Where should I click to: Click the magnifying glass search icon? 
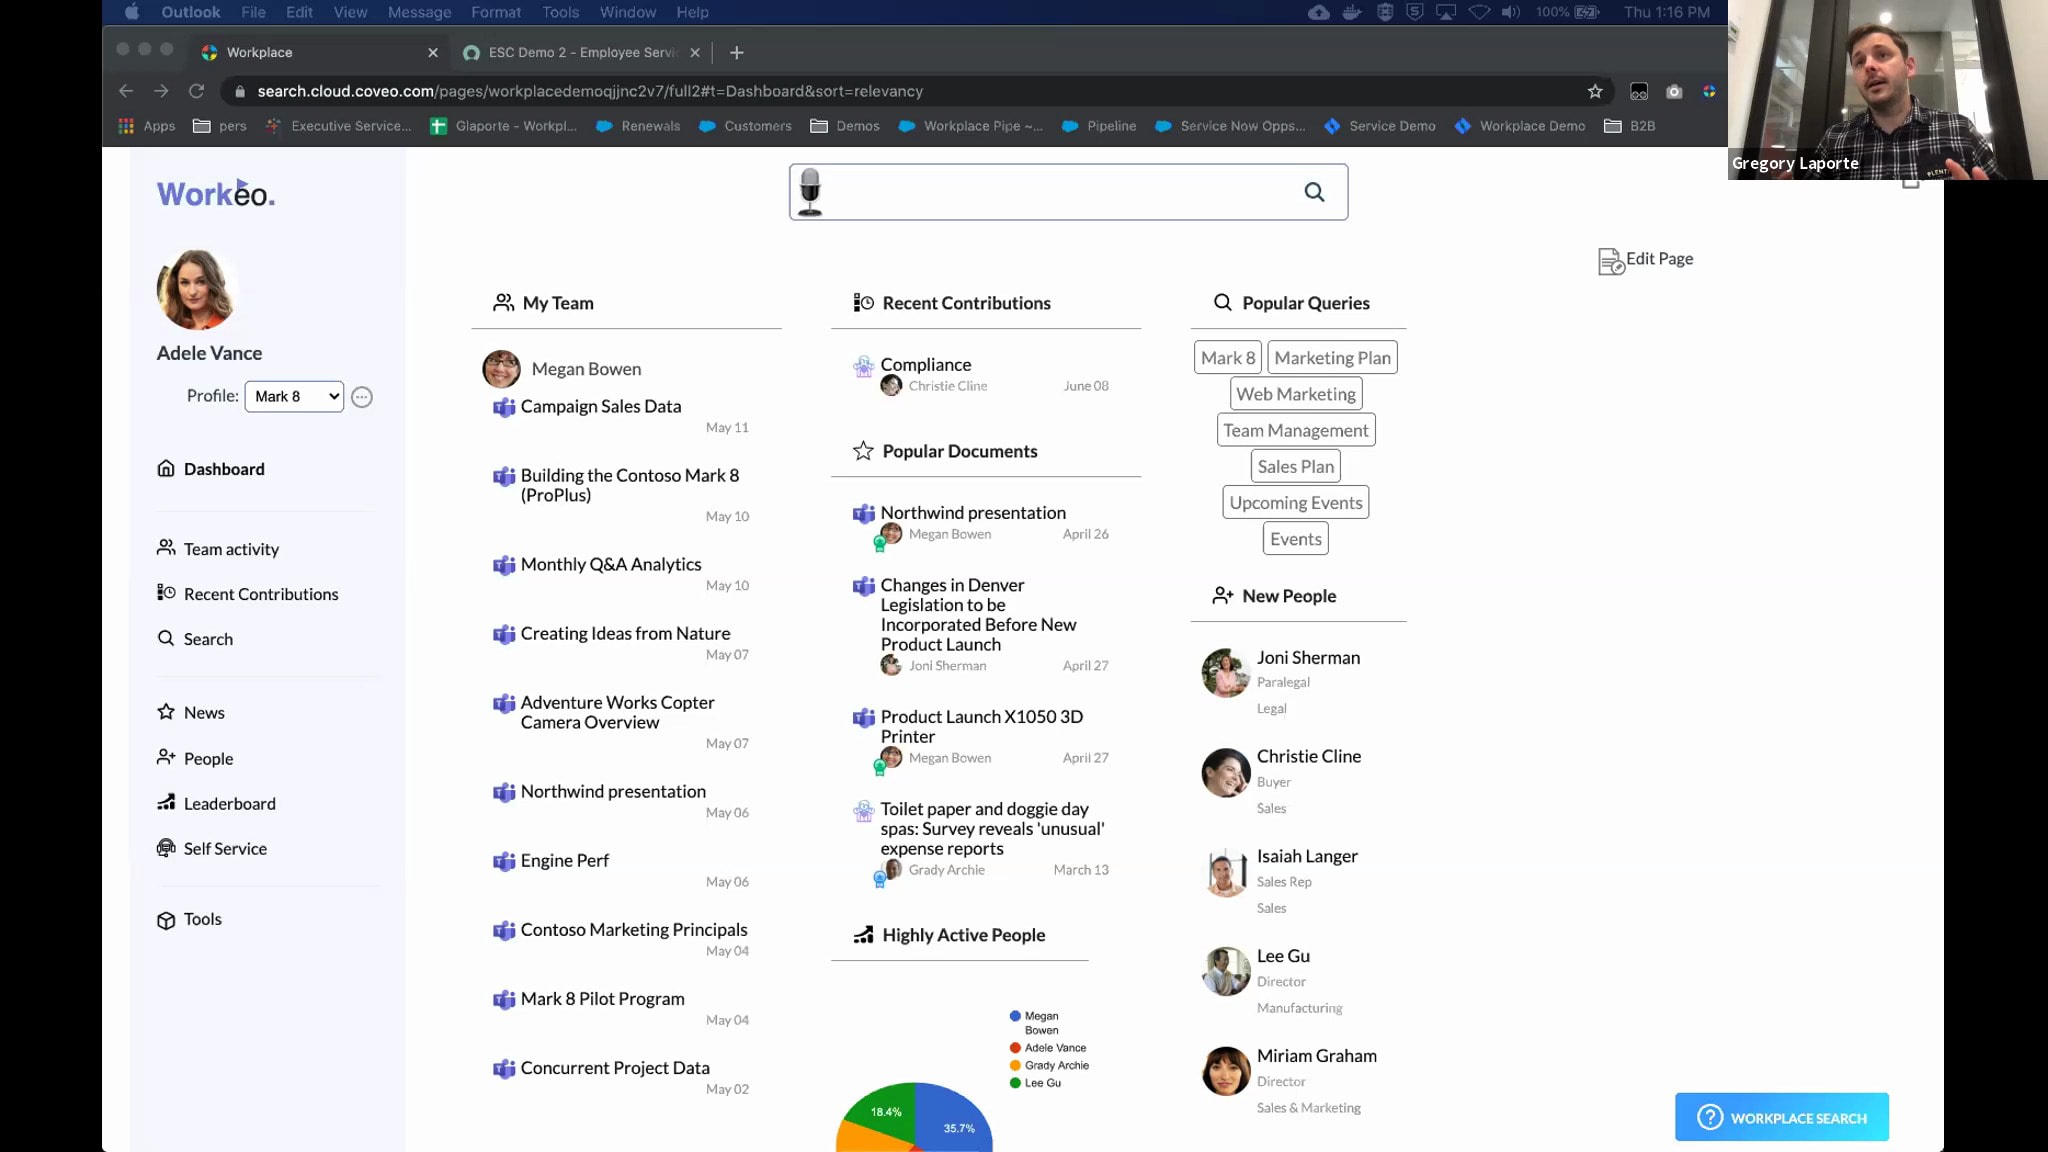(x=1314, y=192)
